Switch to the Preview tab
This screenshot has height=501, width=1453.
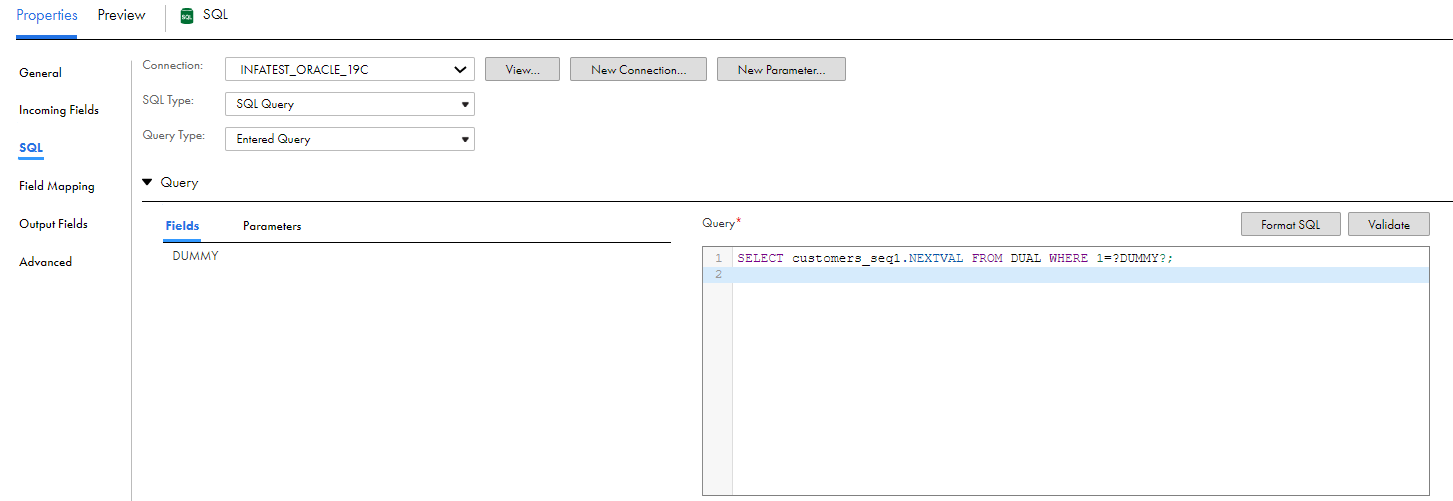coord(121,15)
